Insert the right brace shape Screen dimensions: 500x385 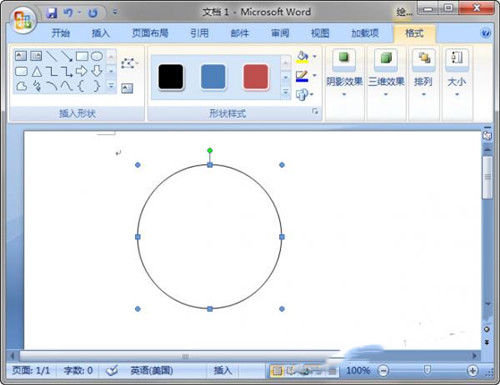[97, 86]
